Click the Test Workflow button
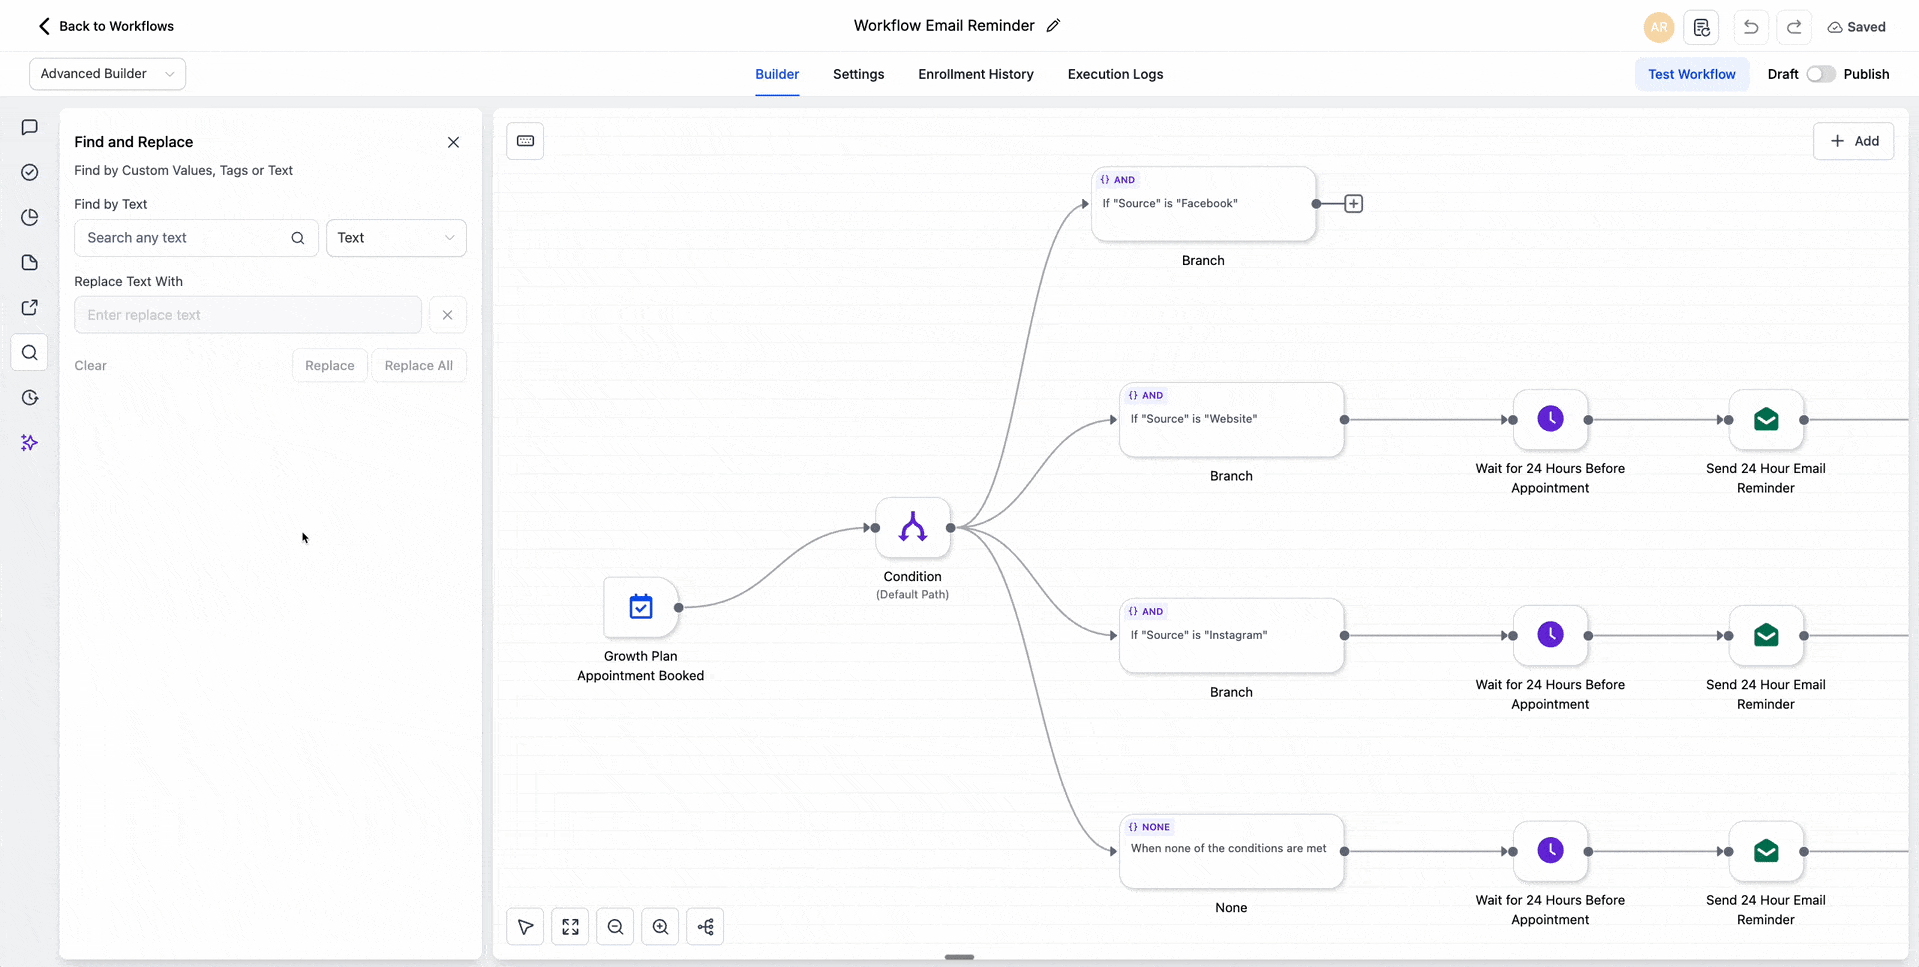 tap(1691, 74)
